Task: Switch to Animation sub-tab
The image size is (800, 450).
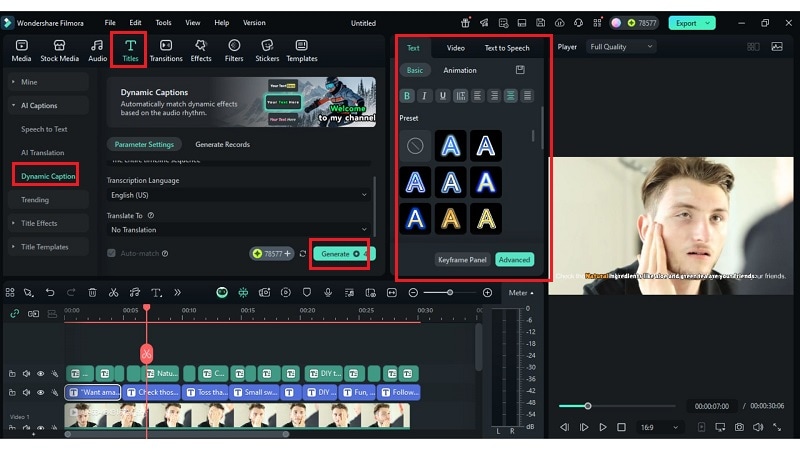Action: coord(460,70)
